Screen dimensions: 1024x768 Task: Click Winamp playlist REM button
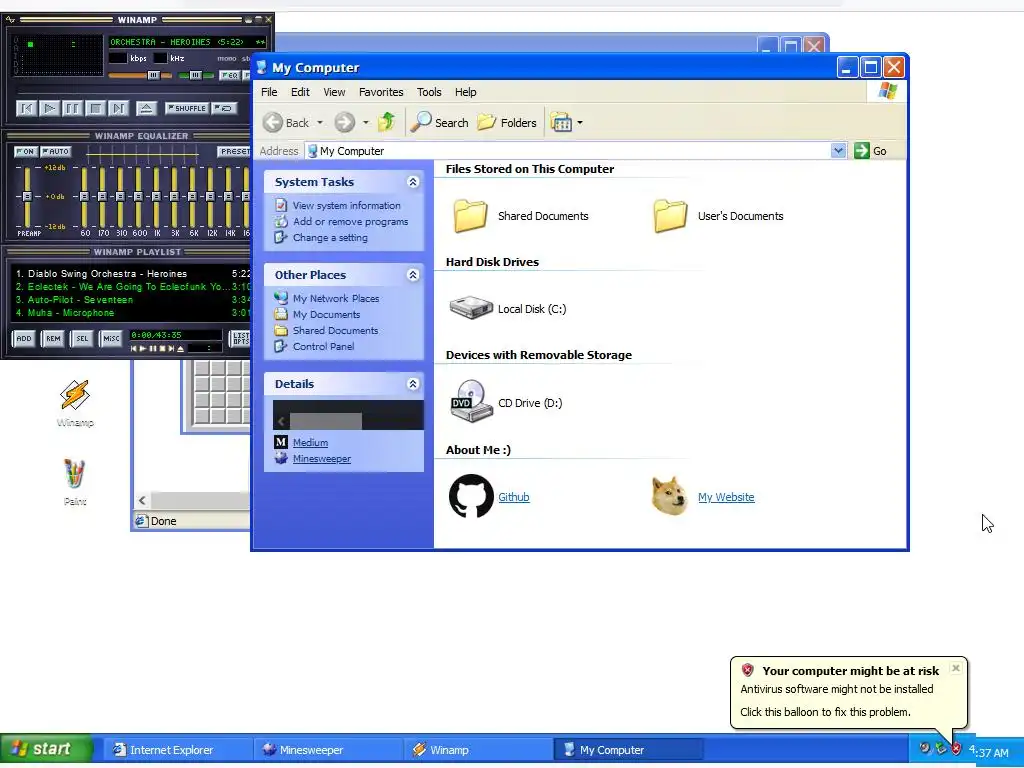(53, 338)
